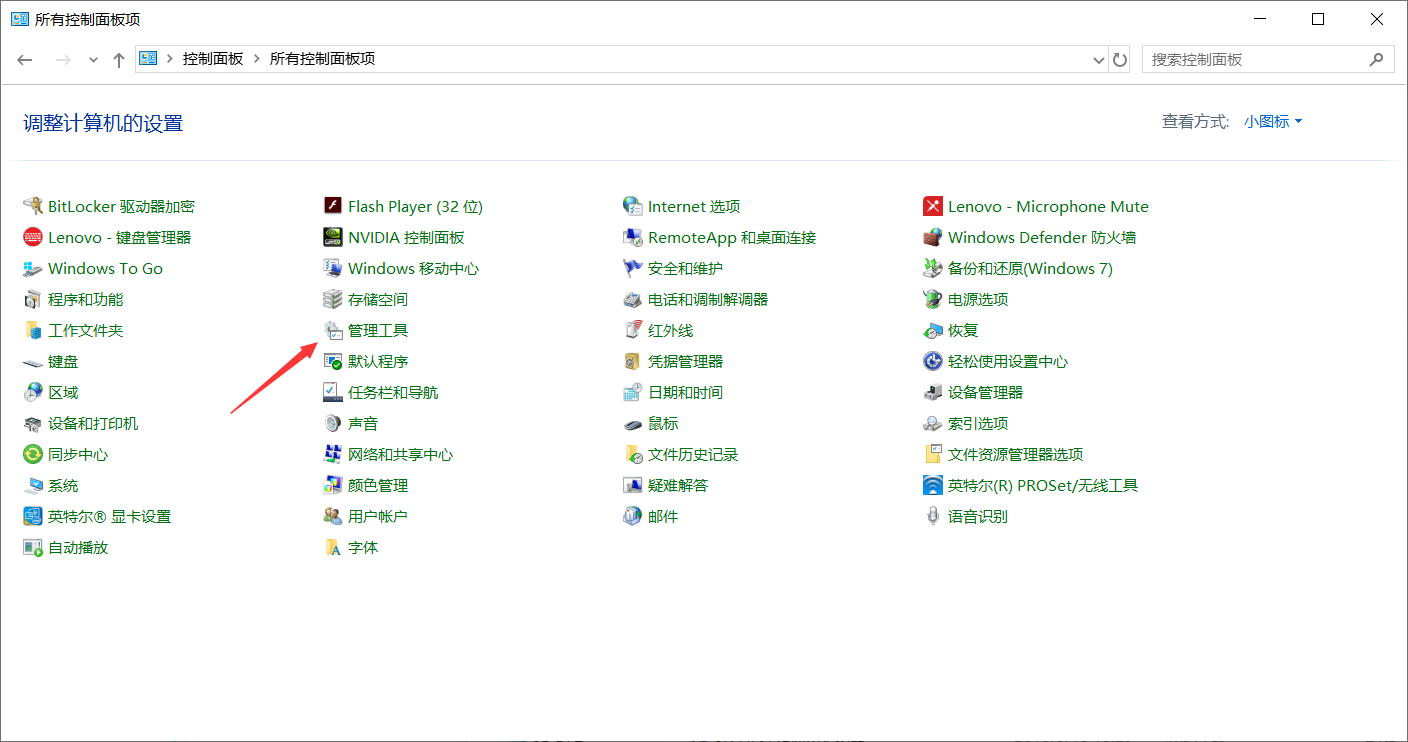Click the Flash Player (32 位) icon
Viewport: 1408px width, 742px height.
(333, 206)
